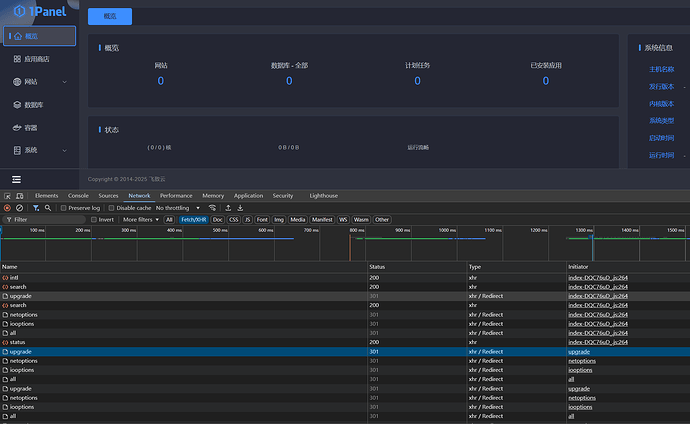Open the No throttling dropdown
Image resolution: width=690 pixels, height=424 pixels.
click(x=177, y=208)
